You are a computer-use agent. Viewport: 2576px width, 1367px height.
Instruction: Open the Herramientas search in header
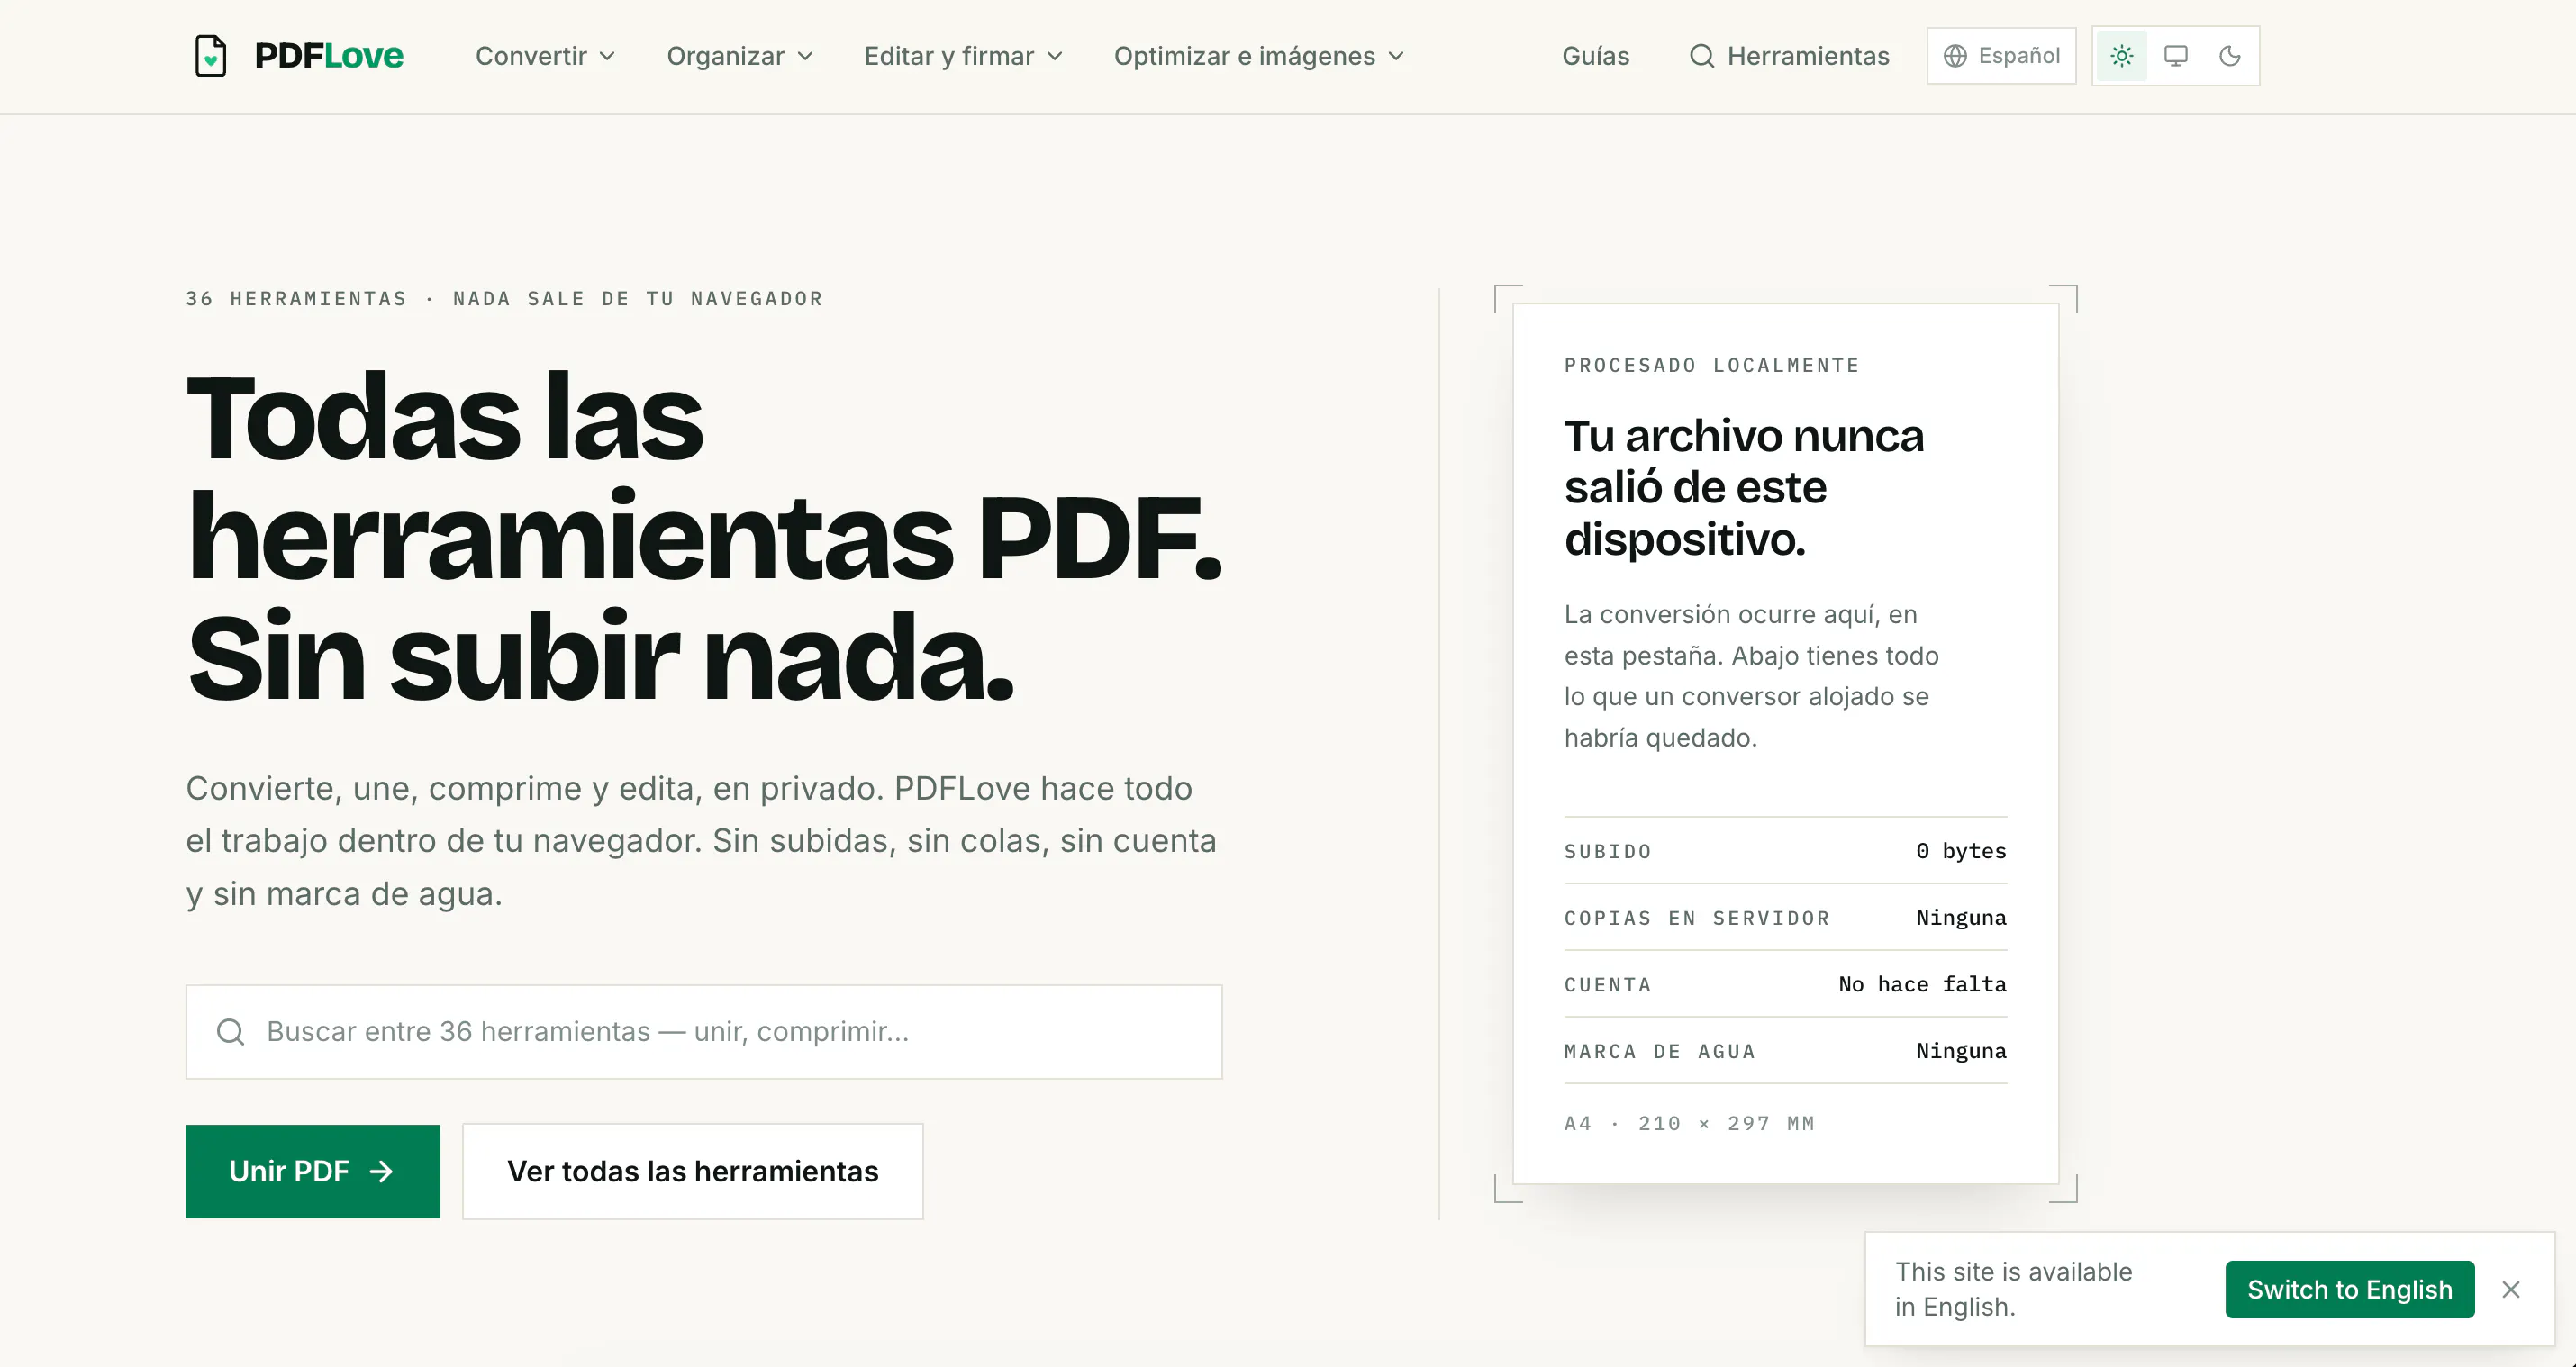point(1788,56)
